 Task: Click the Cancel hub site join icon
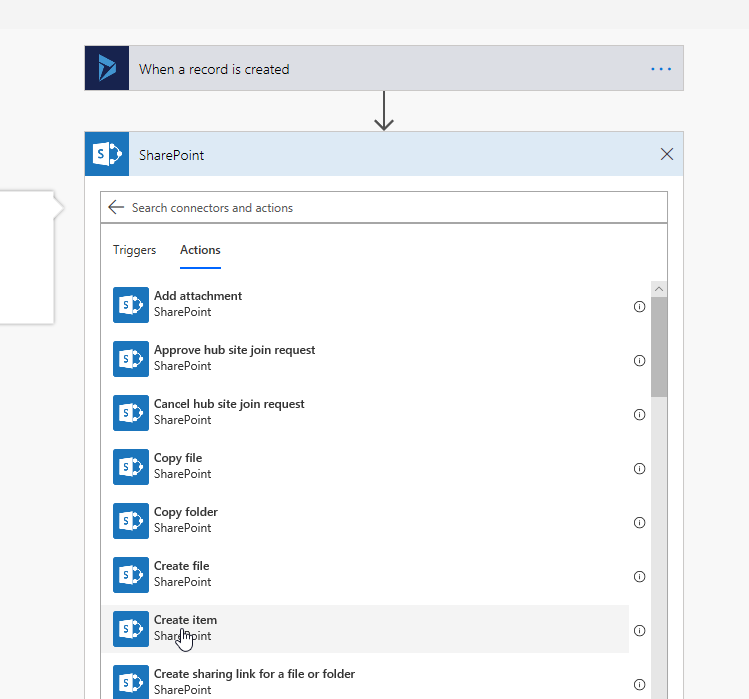131,413
